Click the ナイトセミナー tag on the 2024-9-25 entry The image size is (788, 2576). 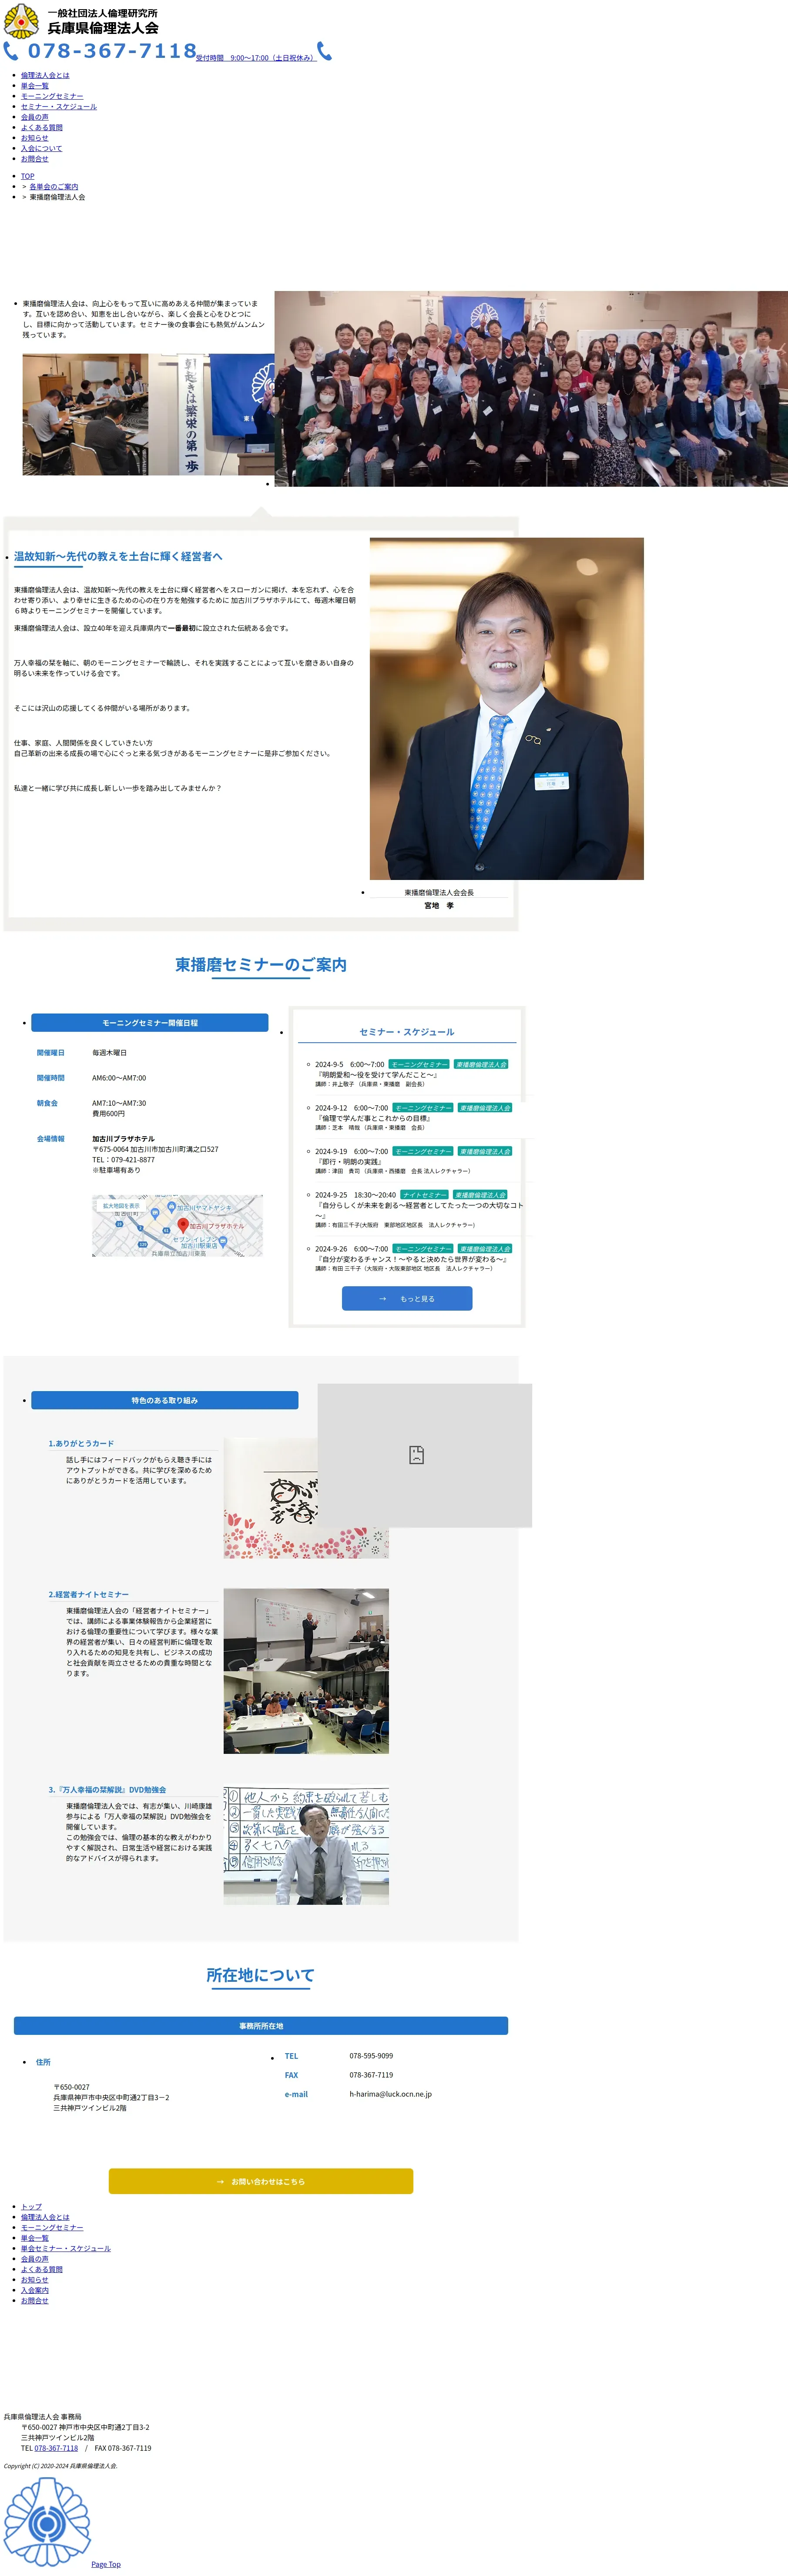pyautogui.click(x=424, y=1195)
